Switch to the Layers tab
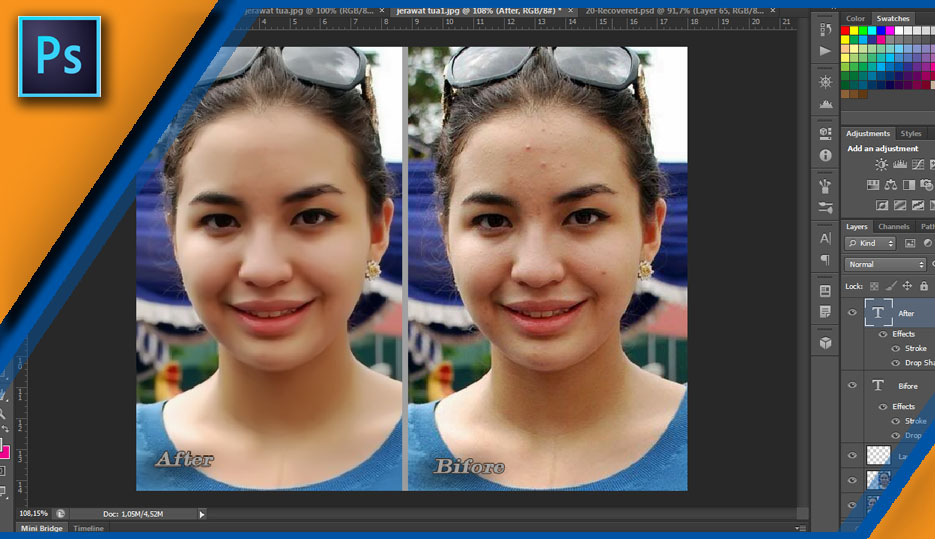 (856, 227)
